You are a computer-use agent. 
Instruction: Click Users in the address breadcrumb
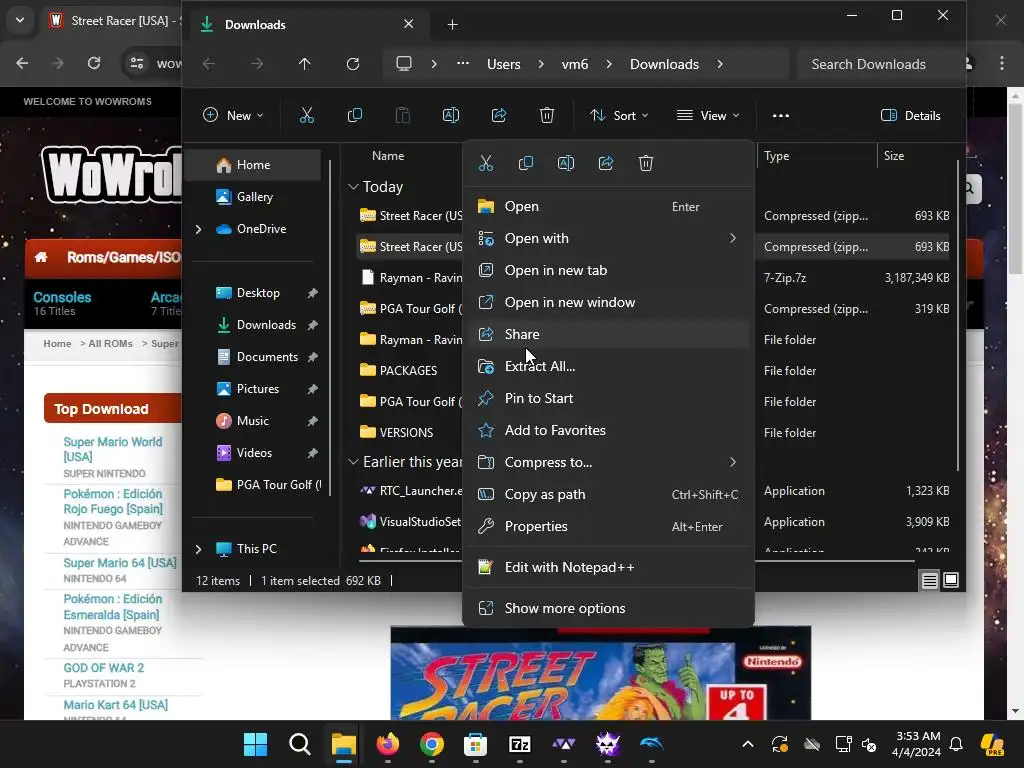point(504,64)
